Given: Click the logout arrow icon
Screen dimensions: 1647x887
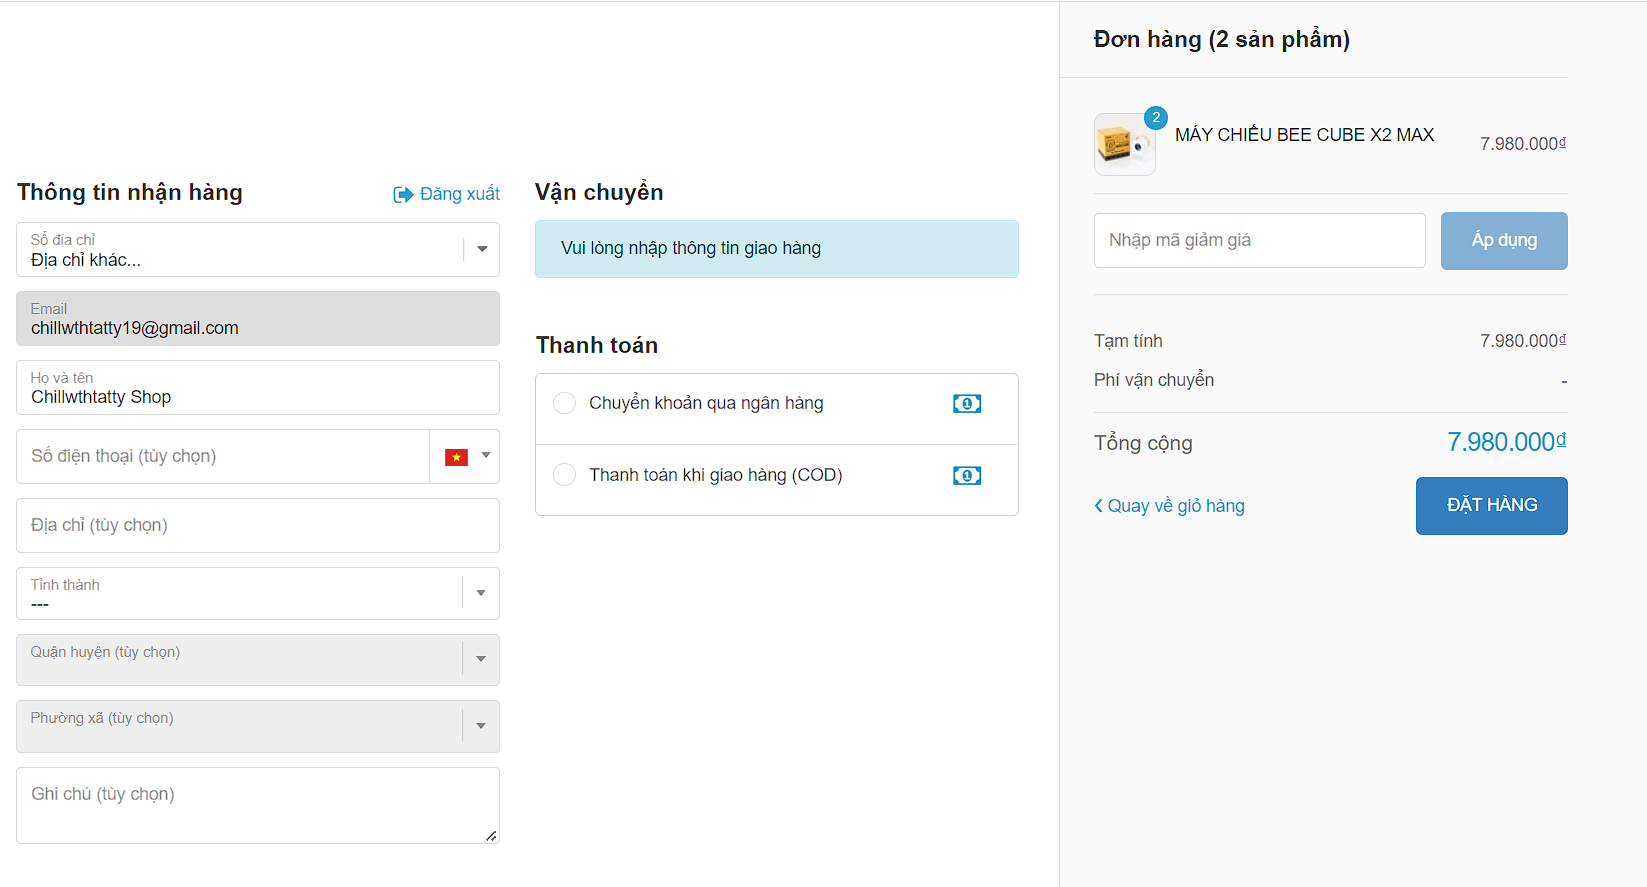Looking at the screenshot, I should point(403,194).
